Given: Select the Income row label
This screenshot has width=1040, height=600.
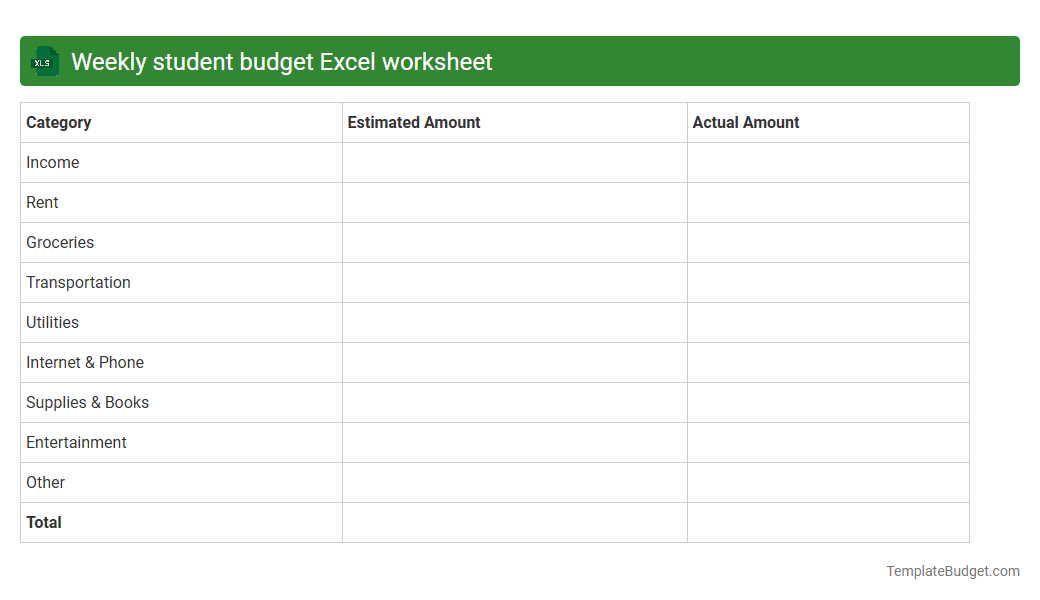Looking at the screenshot, I should 52,162.
